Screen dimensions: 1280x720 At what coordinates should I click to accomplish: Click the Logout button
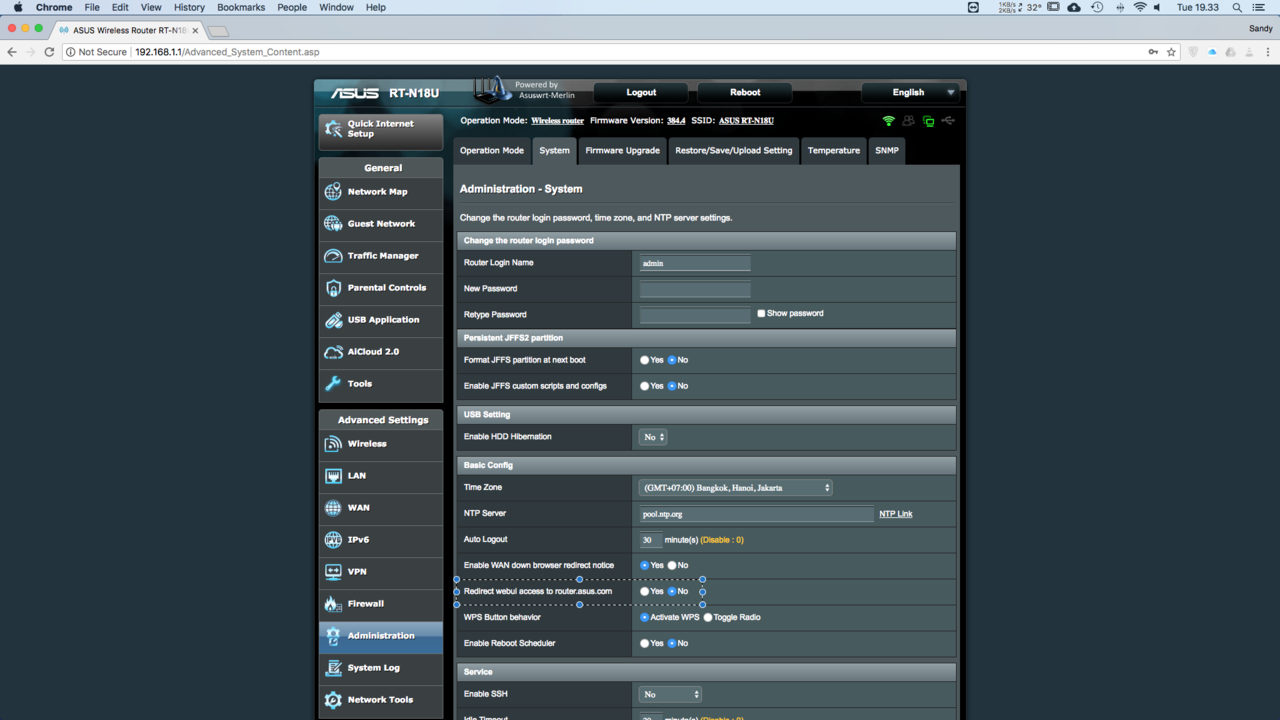pos(641,93)
